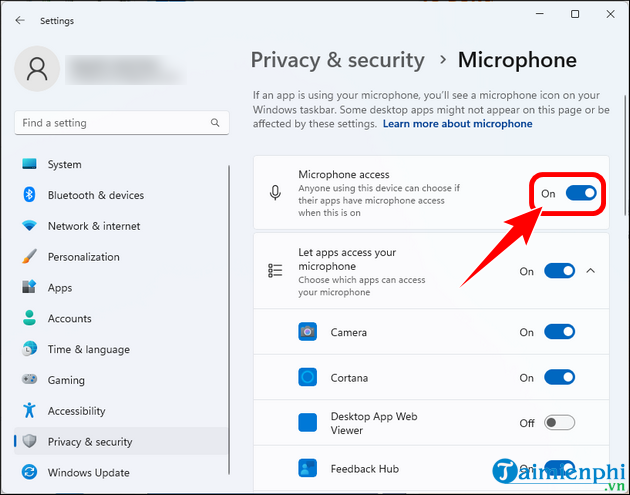Open the Accessibility settings page
This screenshot has width=630, height=495.
click(76, 411)
